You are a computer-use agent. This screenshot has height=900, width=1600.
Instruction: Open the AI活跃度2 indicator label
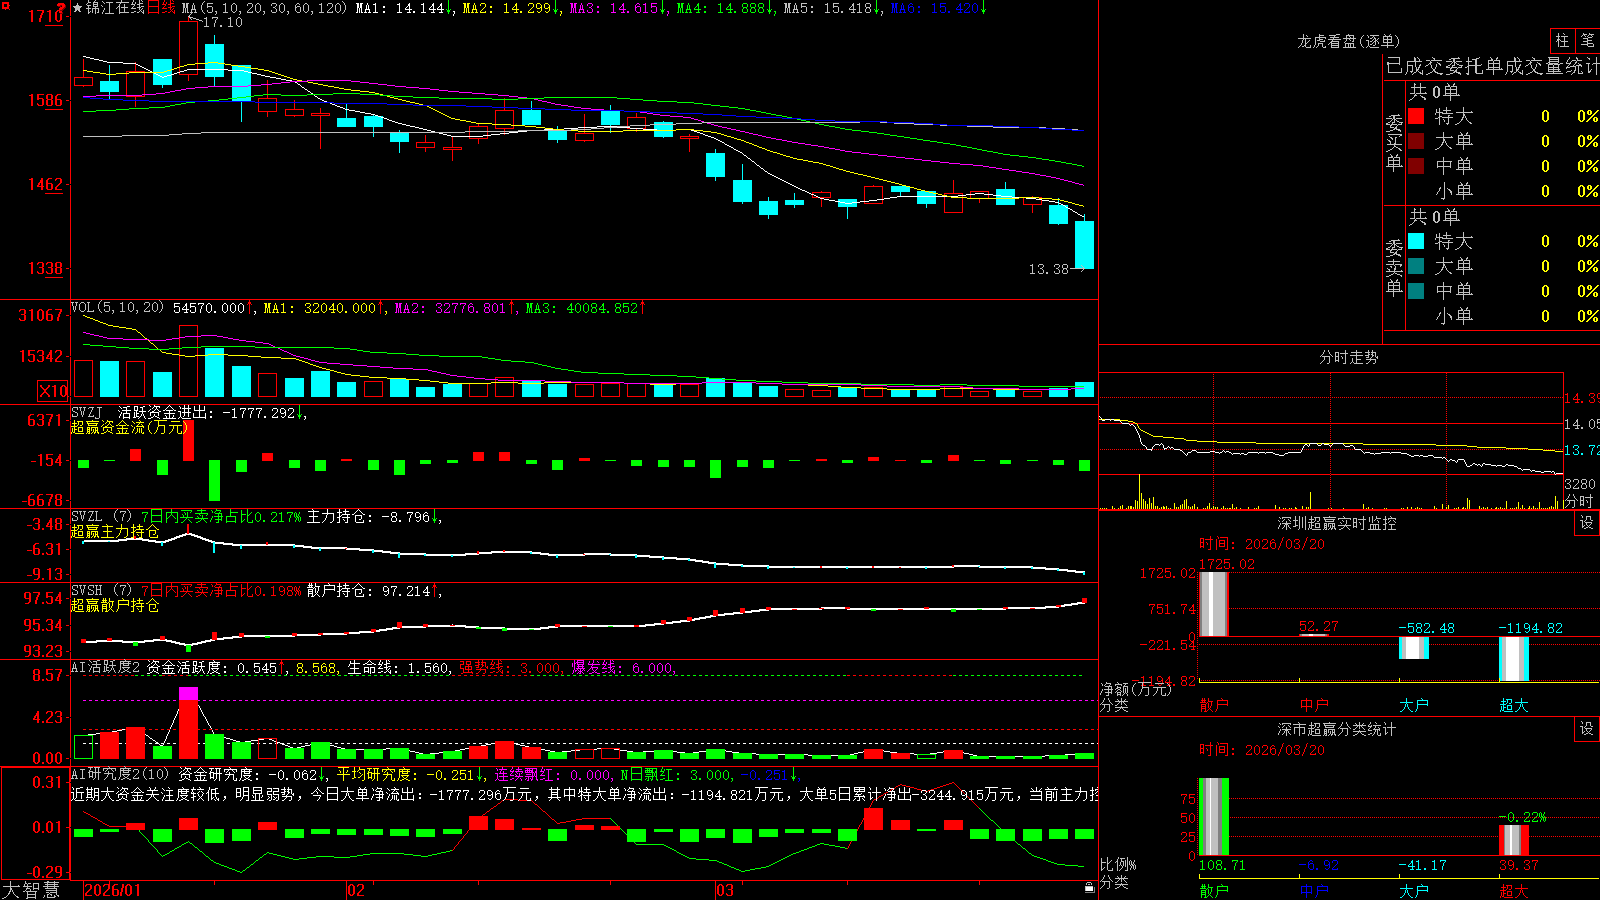(x=106, y=667)
